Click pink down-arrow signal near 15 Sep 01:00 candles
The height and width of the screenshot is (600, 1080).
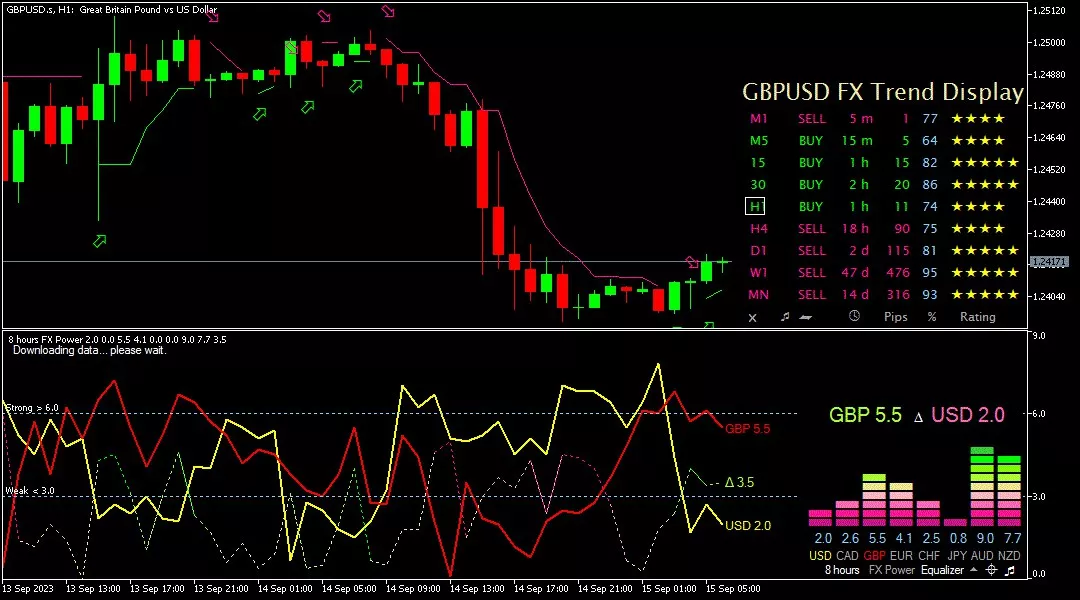pyautogui.click(x=692, y=262)
